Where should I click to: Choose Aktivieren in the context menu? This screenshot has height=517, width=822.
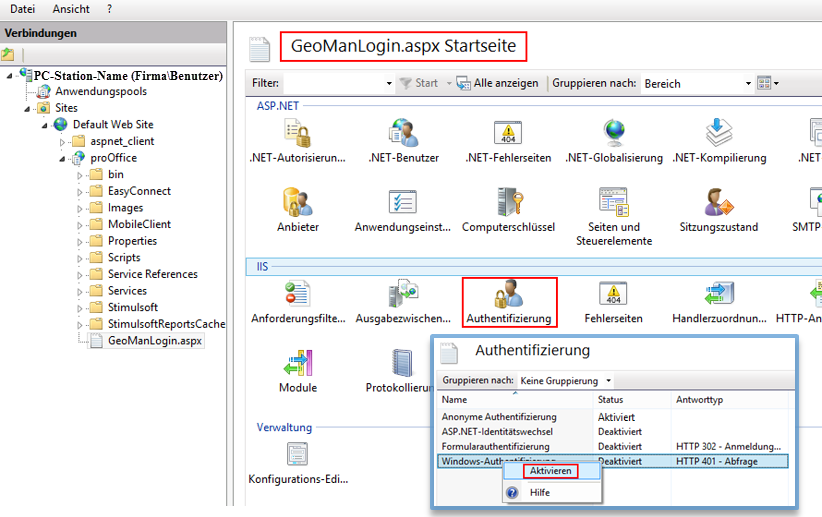[x=550, y=471]
